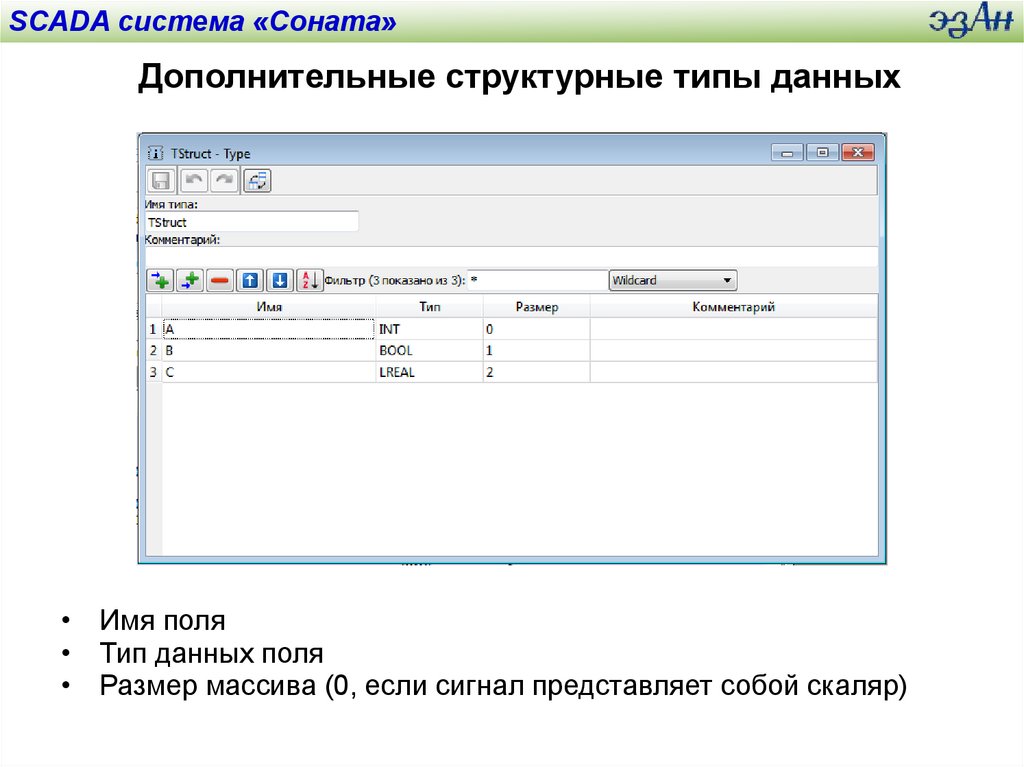Add a new field with the second plus icon
1024x767 pixels.
click(190, 280)
